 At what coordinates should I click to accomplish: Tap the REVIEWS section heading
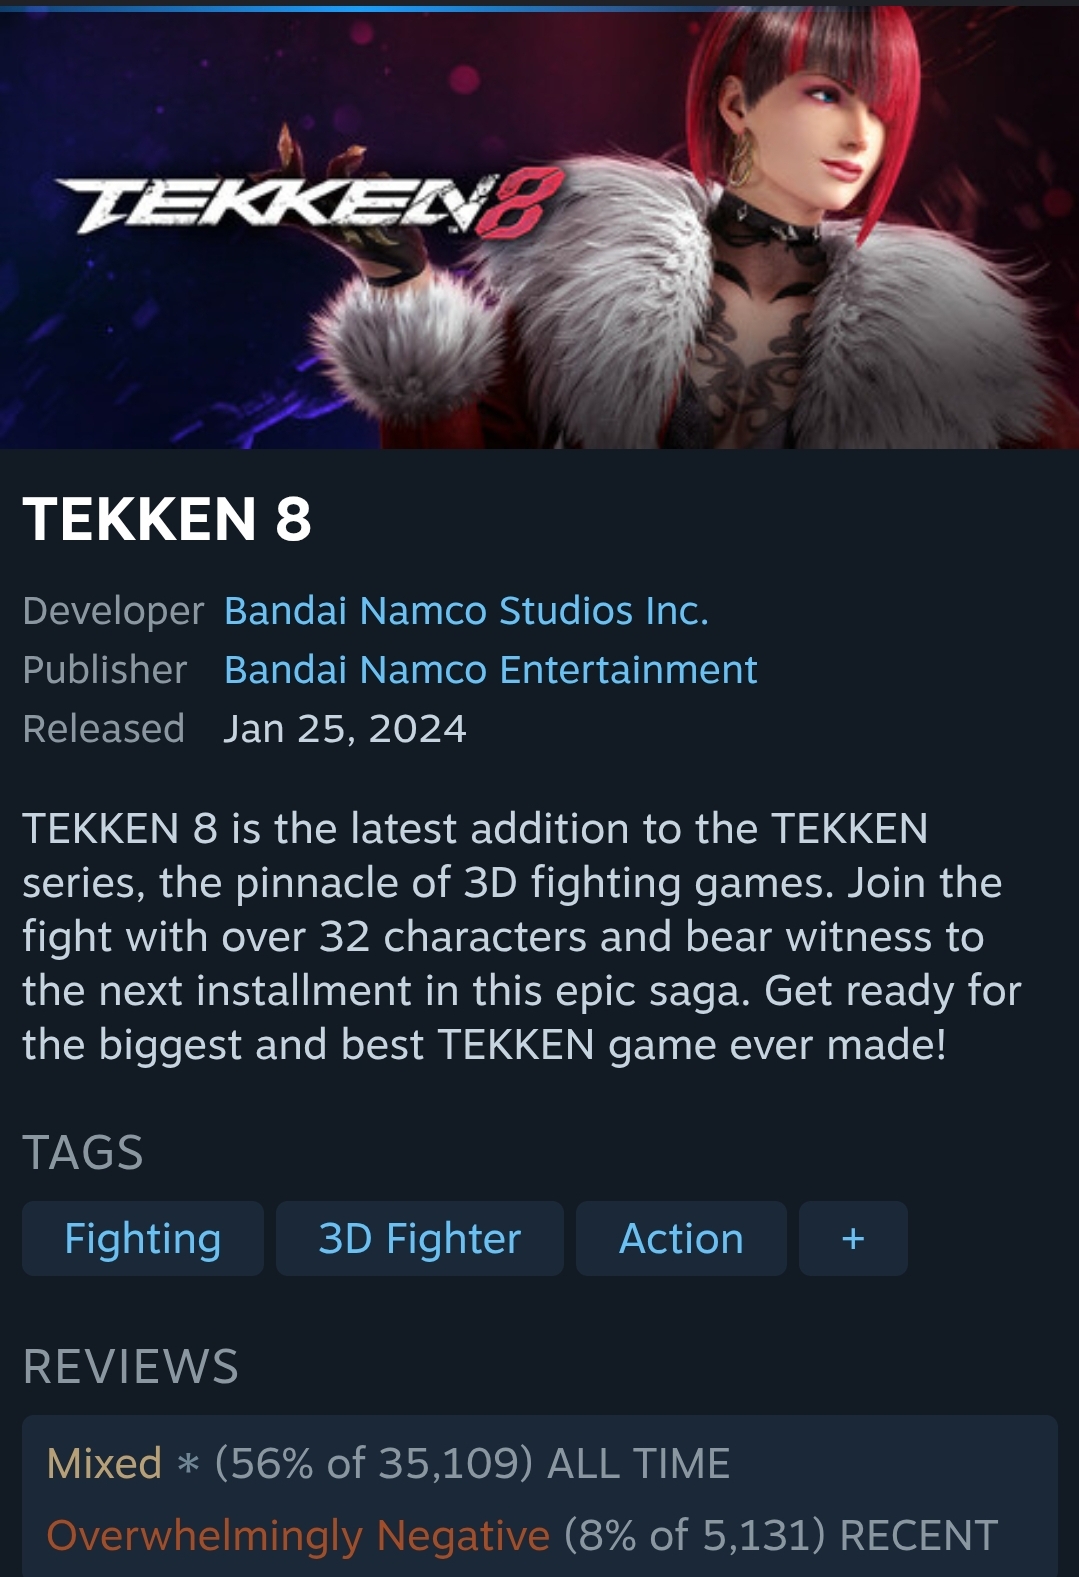131,1367
